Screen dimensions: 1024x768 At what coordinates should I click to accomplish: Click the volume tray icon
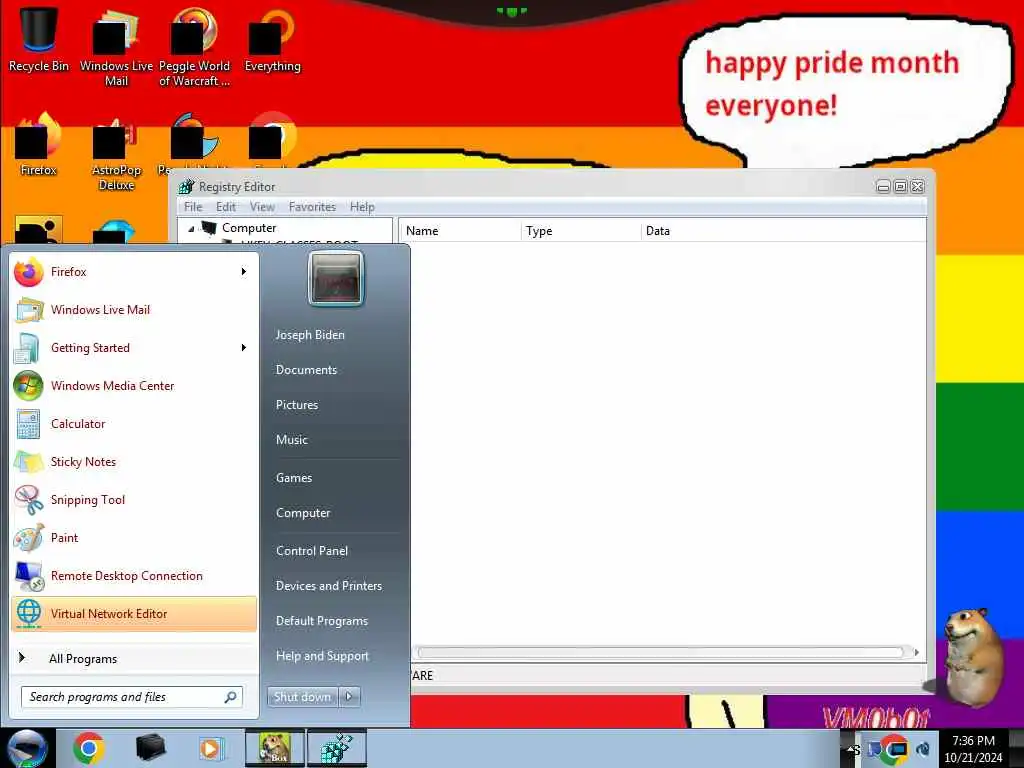[923, 749]
